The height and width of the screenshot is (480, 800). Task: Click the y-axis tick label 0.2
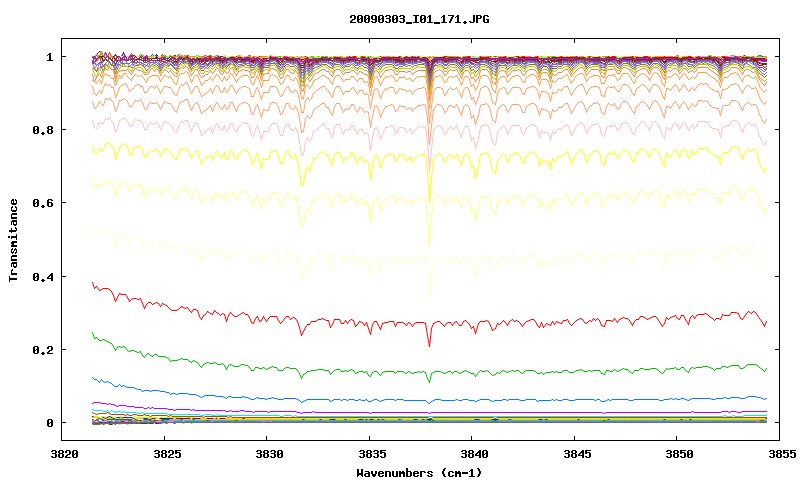(43, 350)
